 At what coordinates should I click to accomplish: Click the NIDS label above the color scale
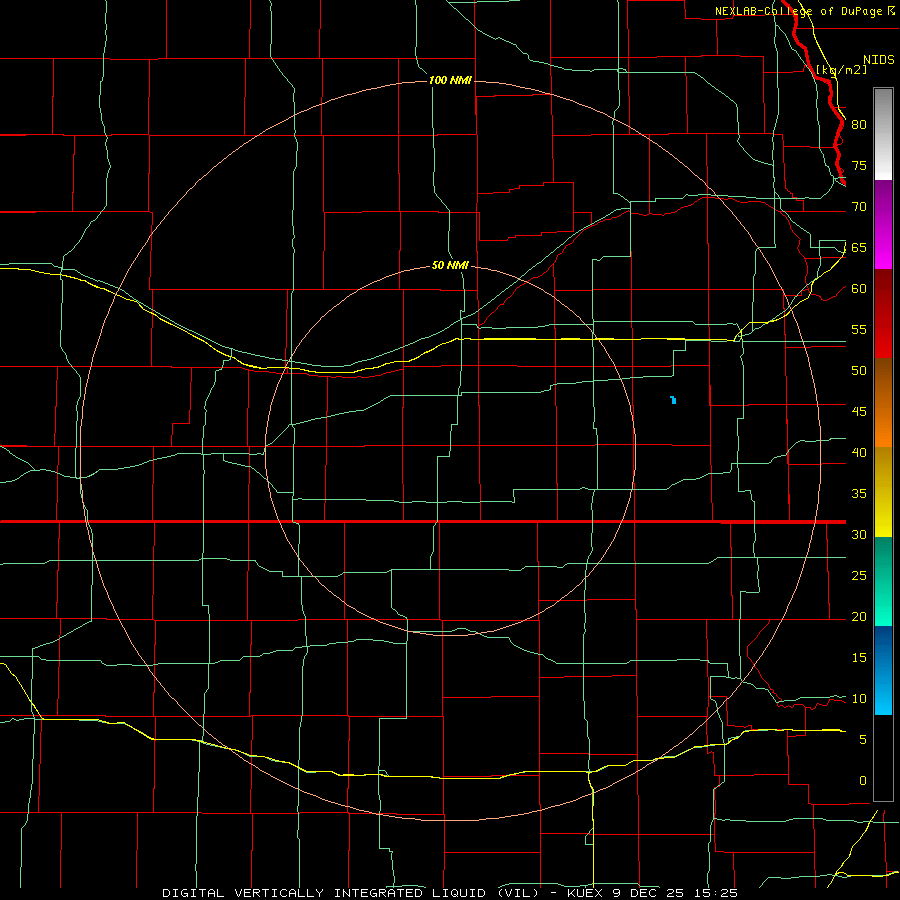(x=878, y=60)
